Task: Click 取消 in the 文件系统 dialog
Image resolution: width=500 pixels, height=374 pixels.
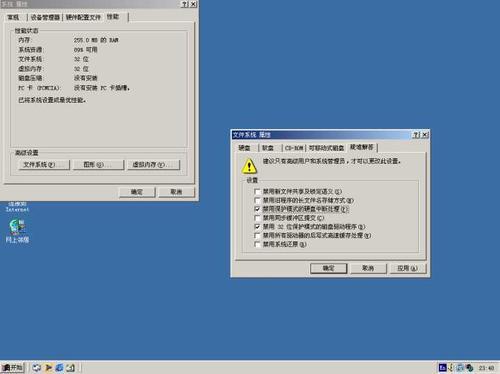Action: click(x=368, y=268)
